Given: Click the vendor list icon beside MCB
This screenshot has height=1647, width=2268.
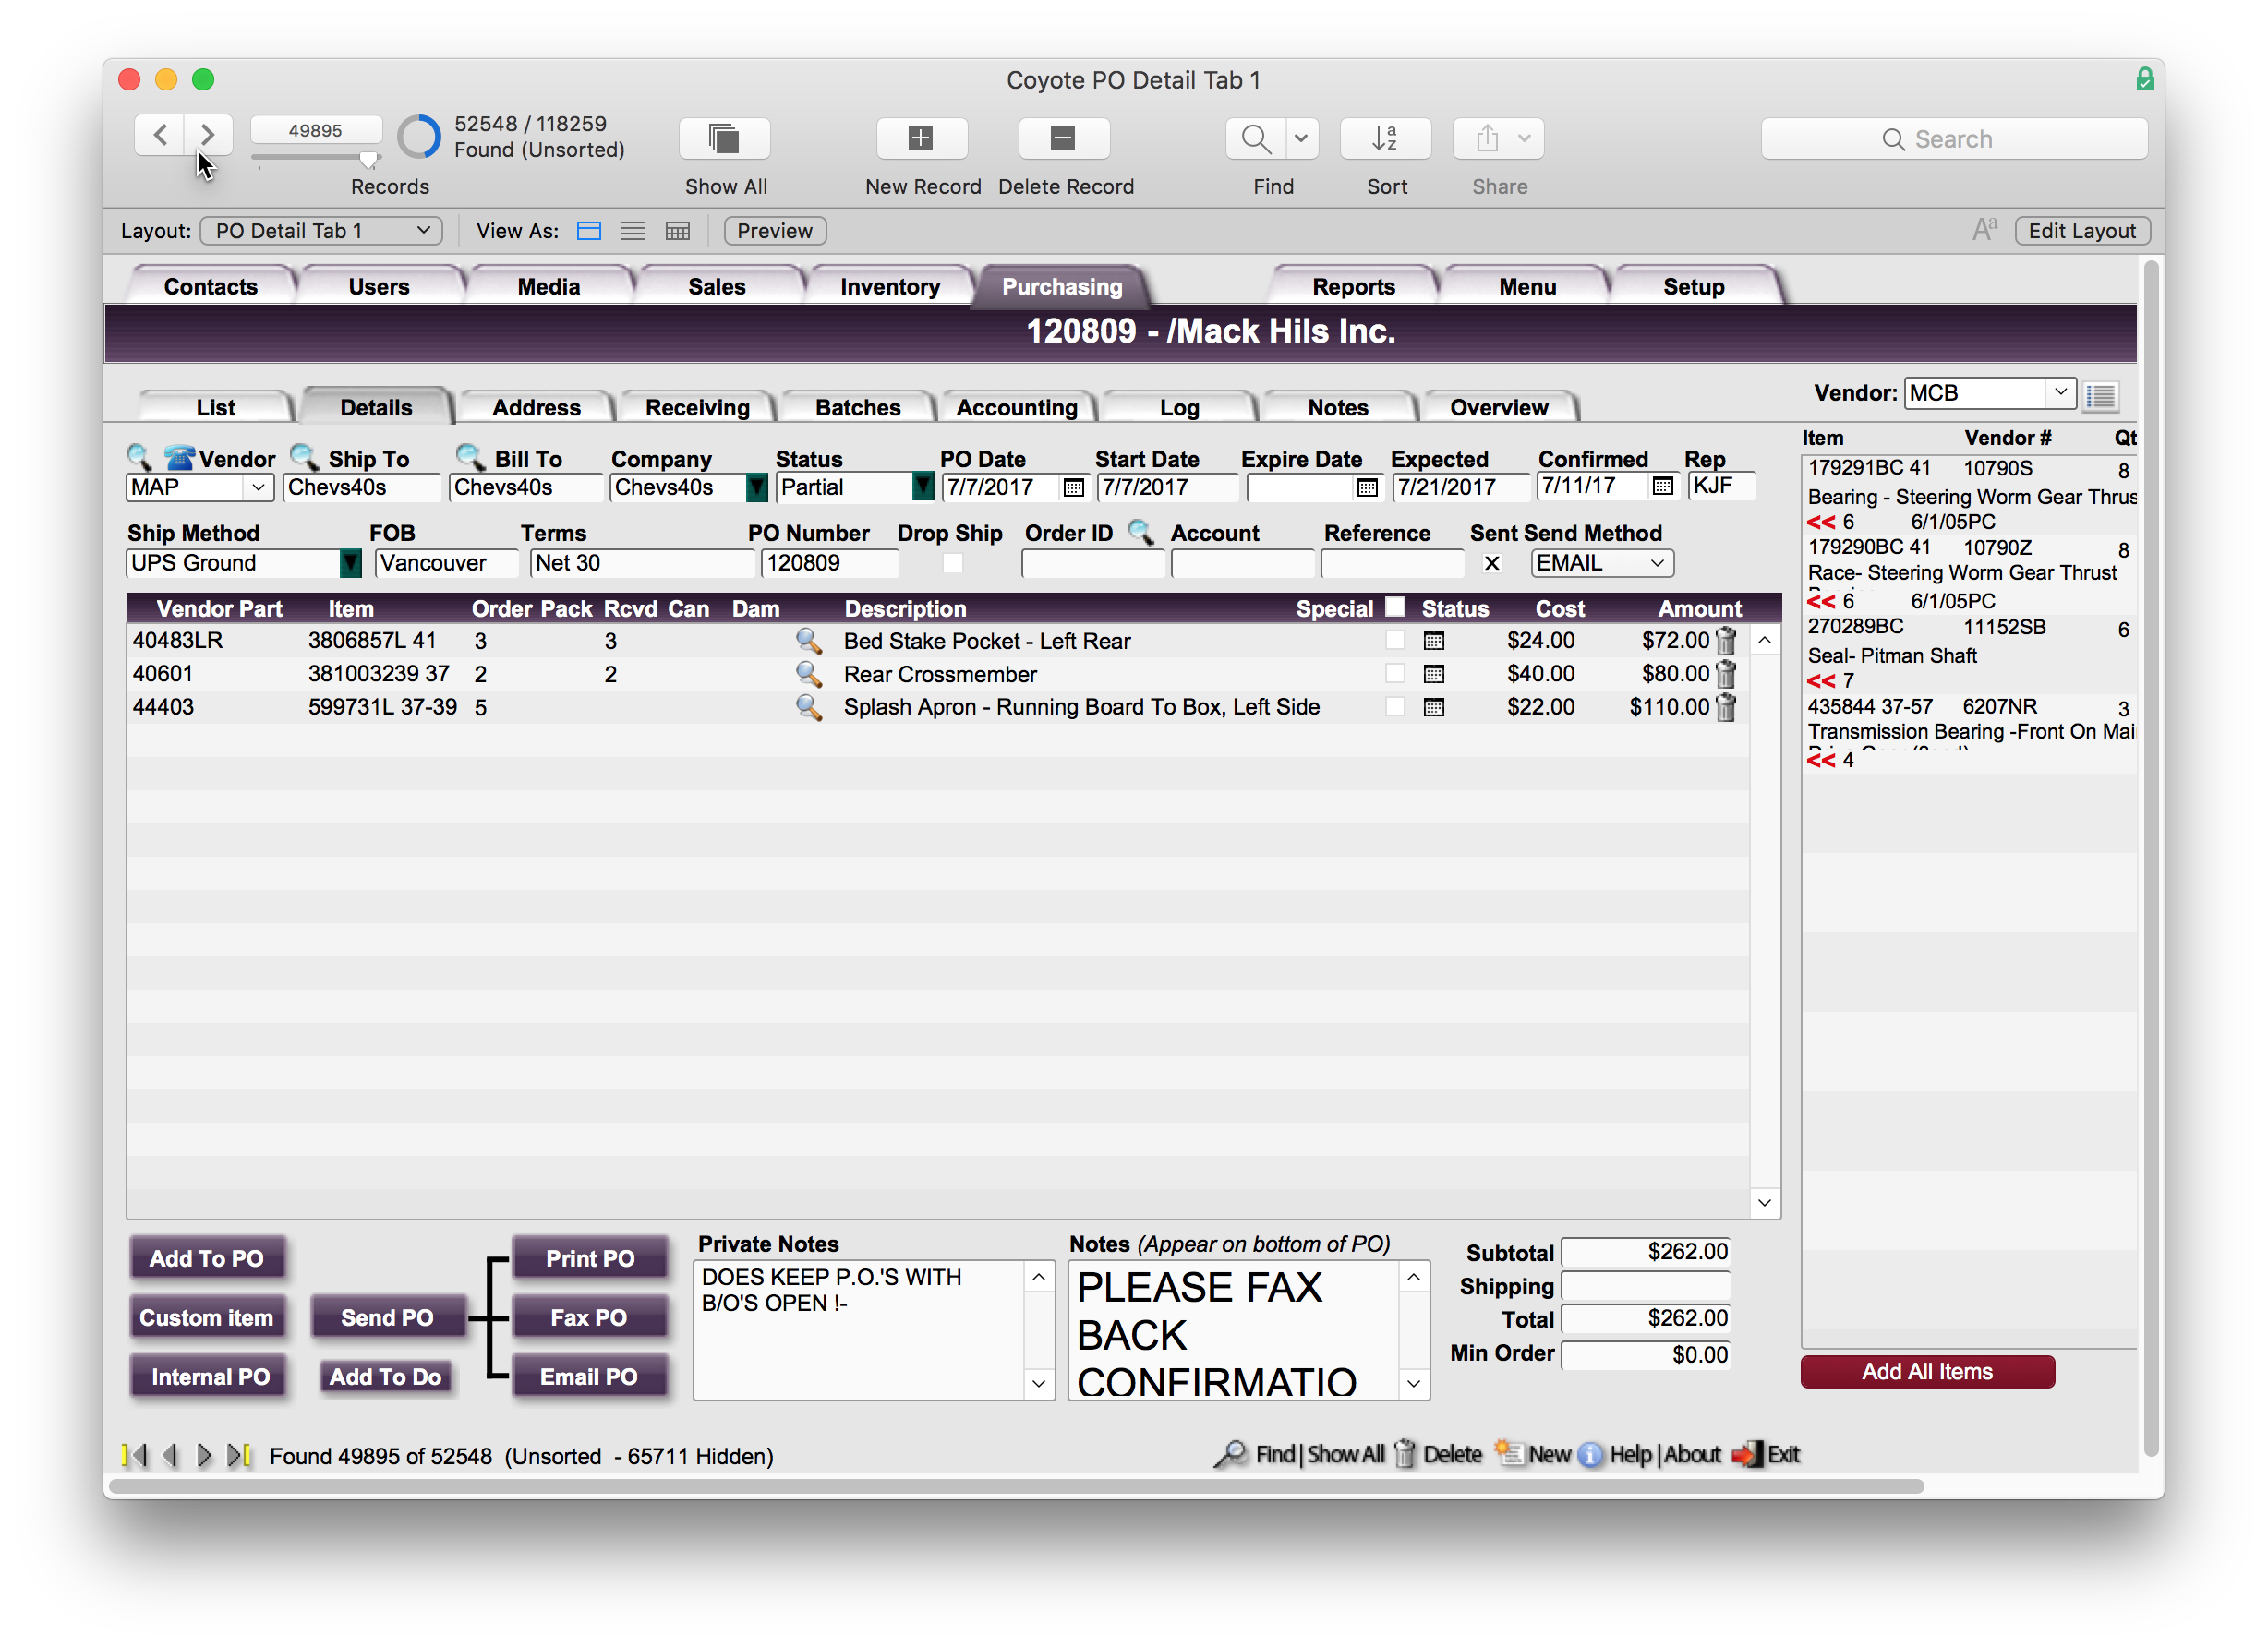Looking at the screenshot, I should (x=2101, y=395).
